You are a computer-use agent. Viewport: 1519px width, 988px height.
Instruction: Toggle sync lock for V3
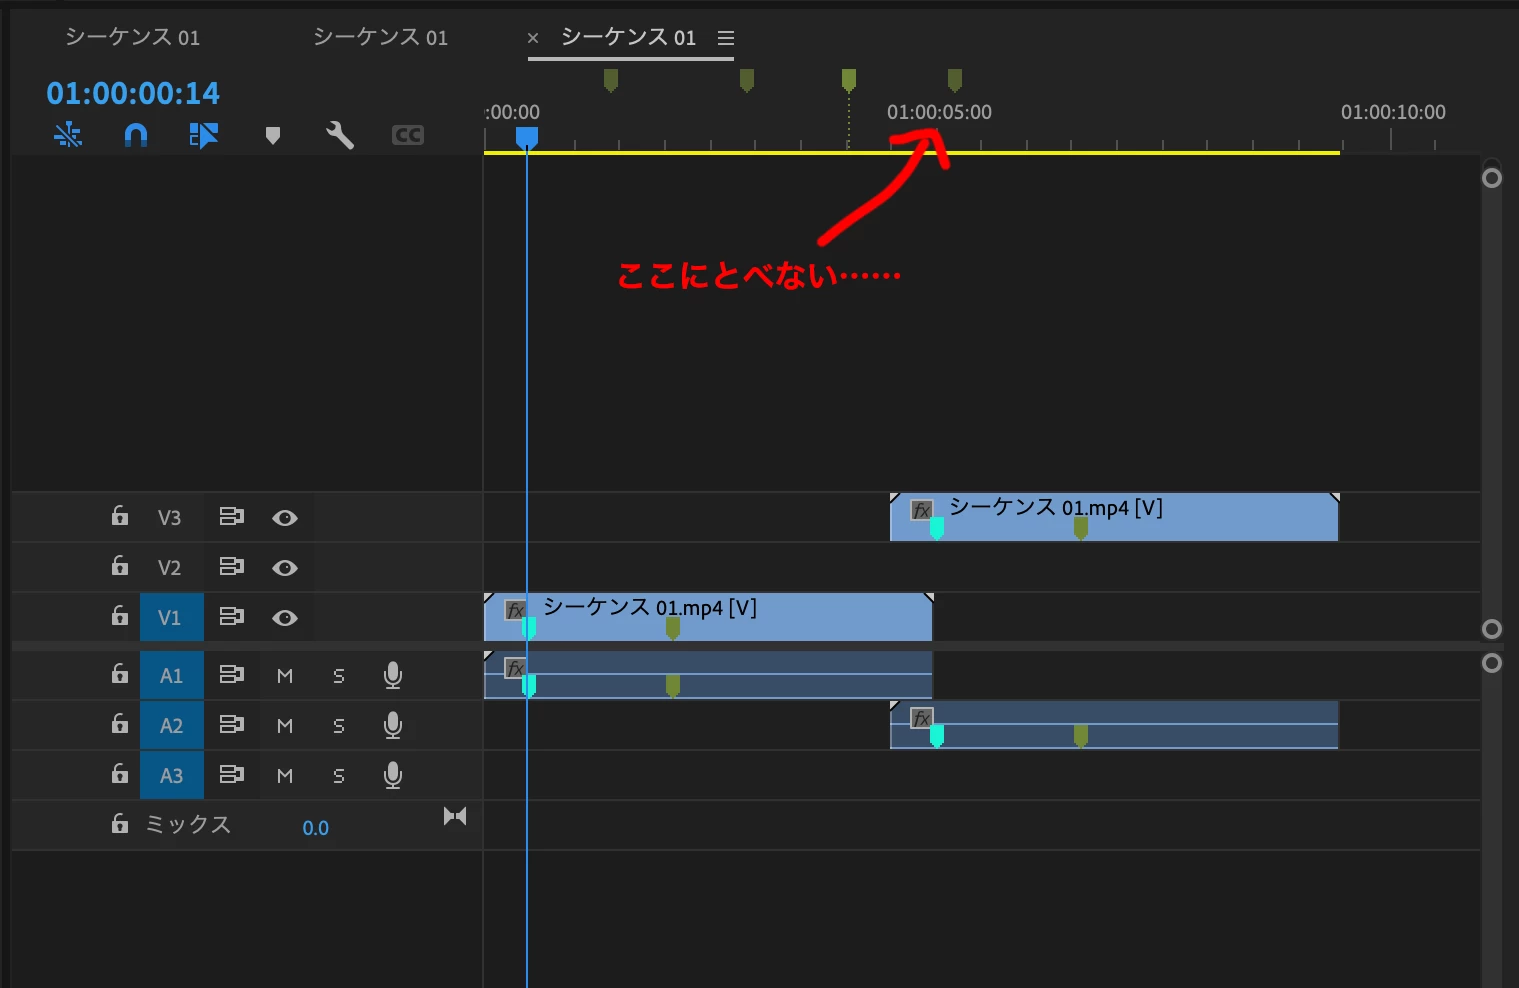point(232,517)
